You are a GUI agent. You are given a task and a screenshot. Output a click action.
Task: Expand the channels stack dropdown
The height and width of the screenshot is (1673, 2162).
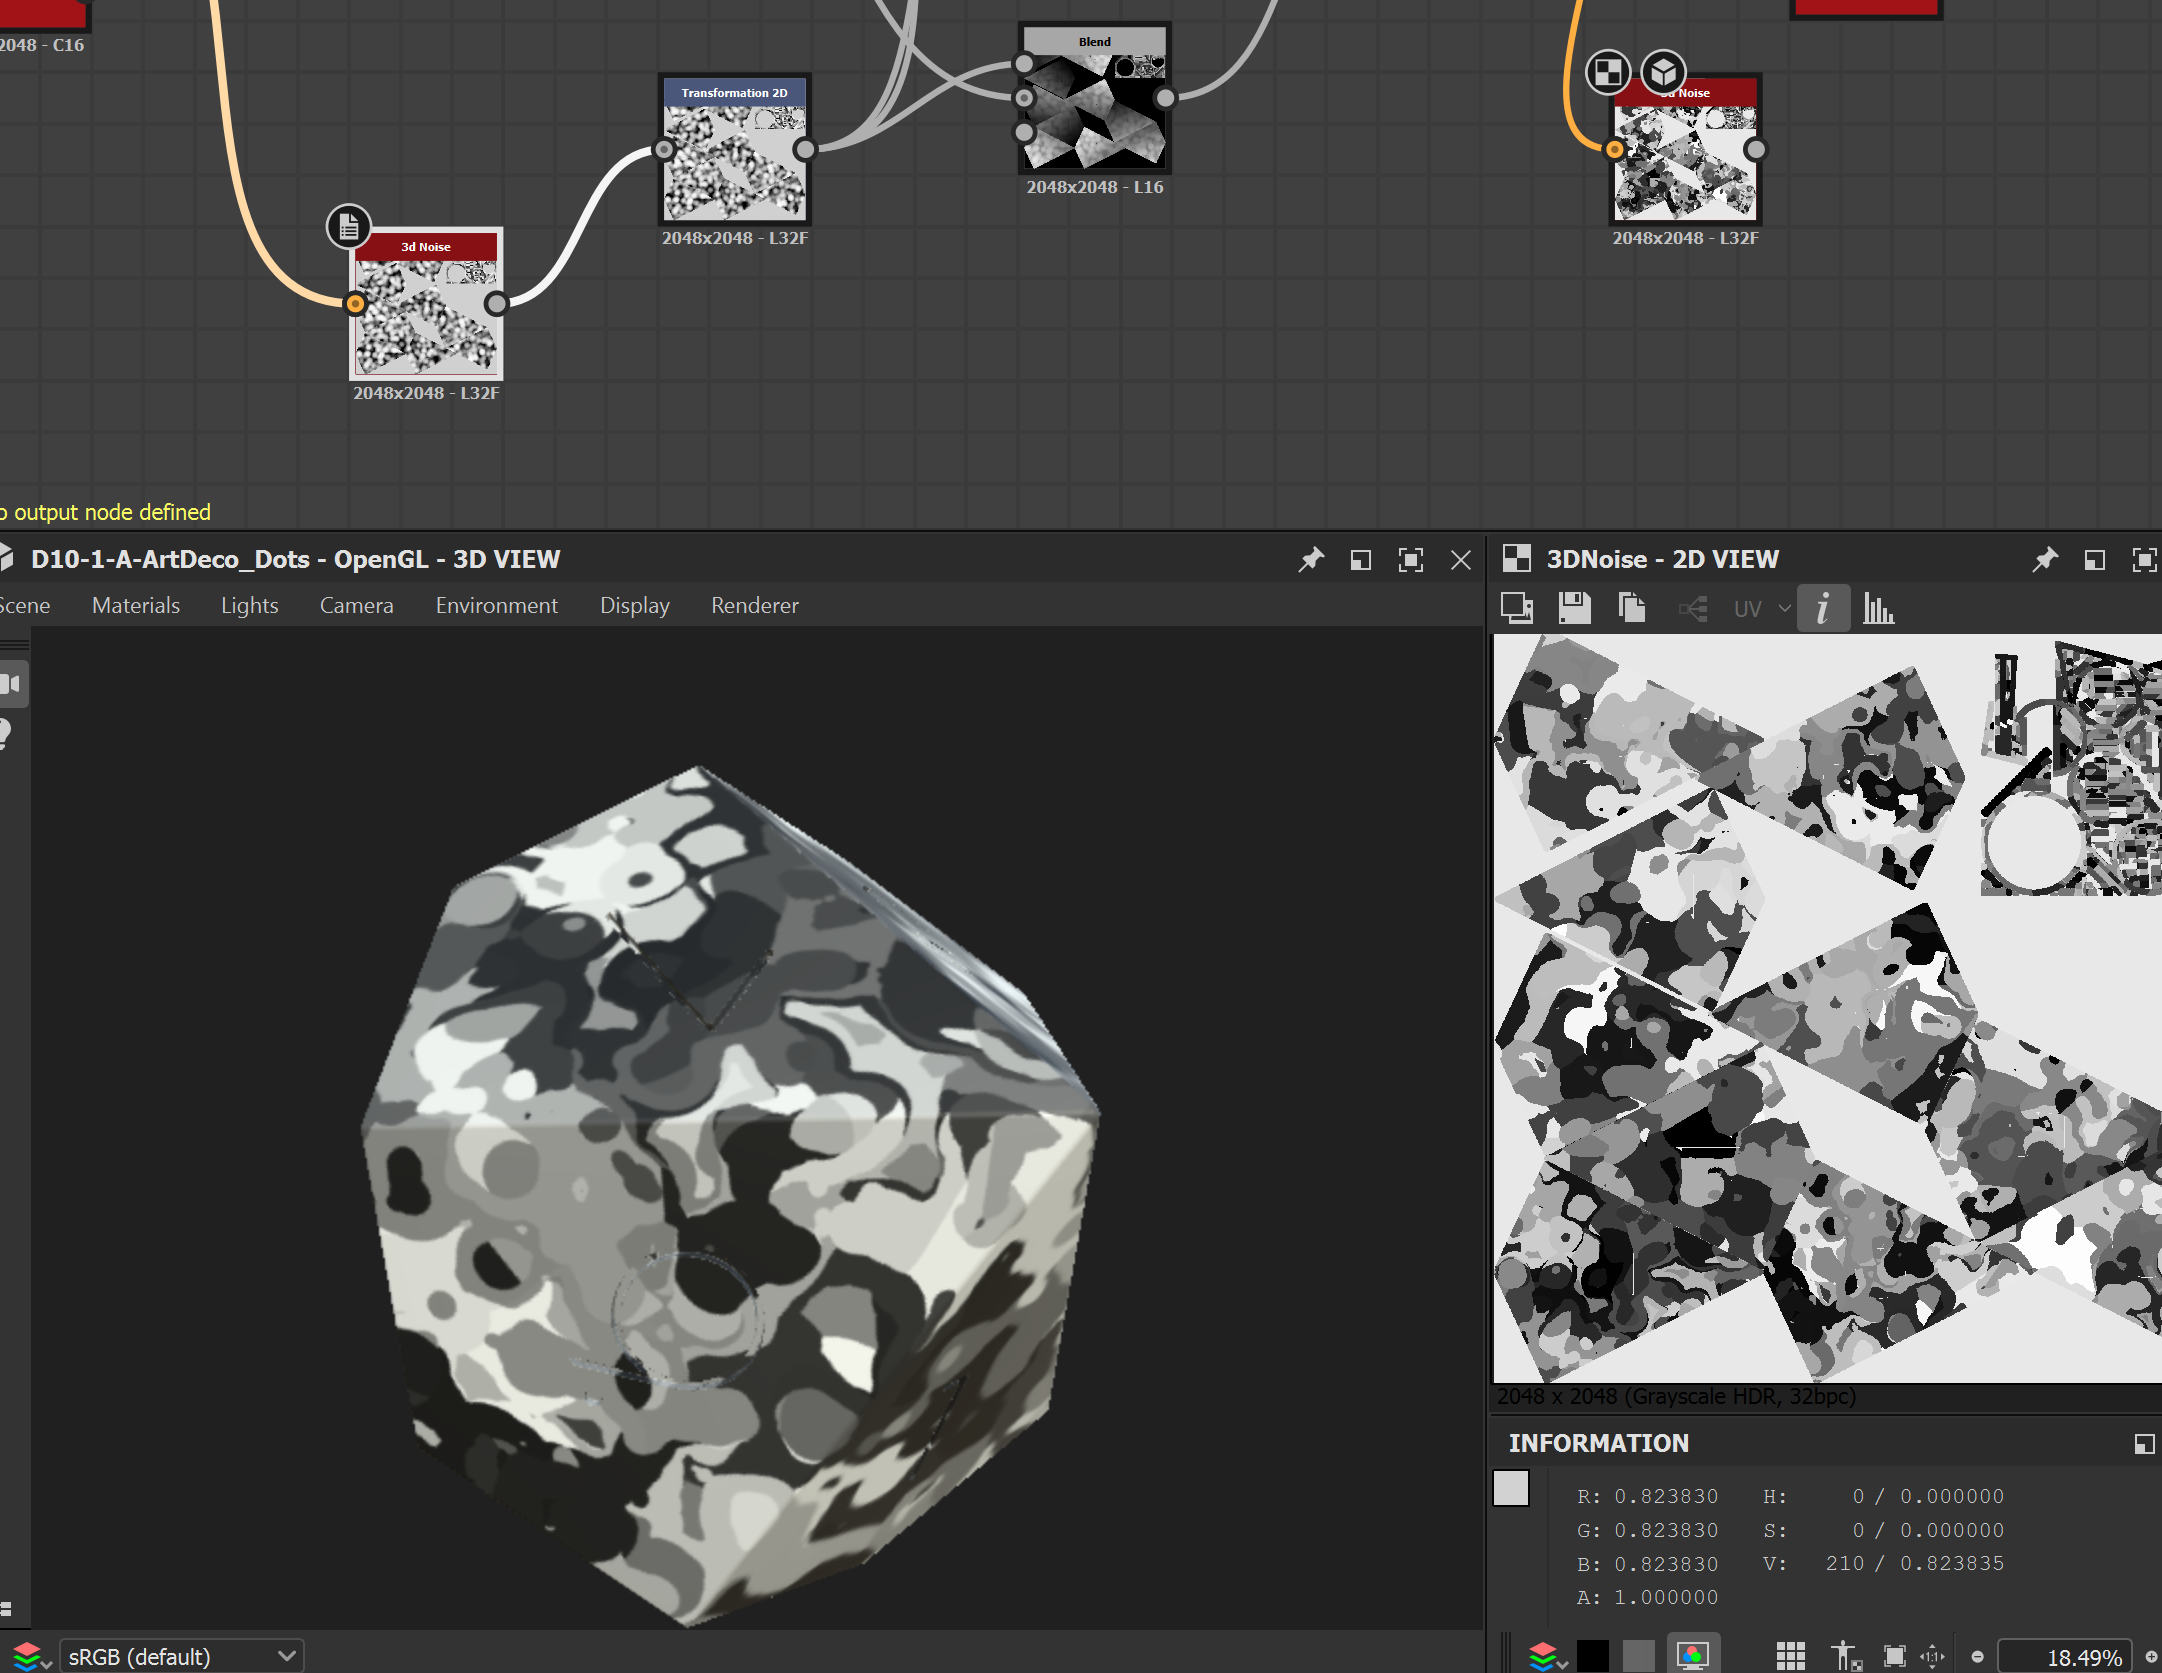(x=1548, y=1655)
